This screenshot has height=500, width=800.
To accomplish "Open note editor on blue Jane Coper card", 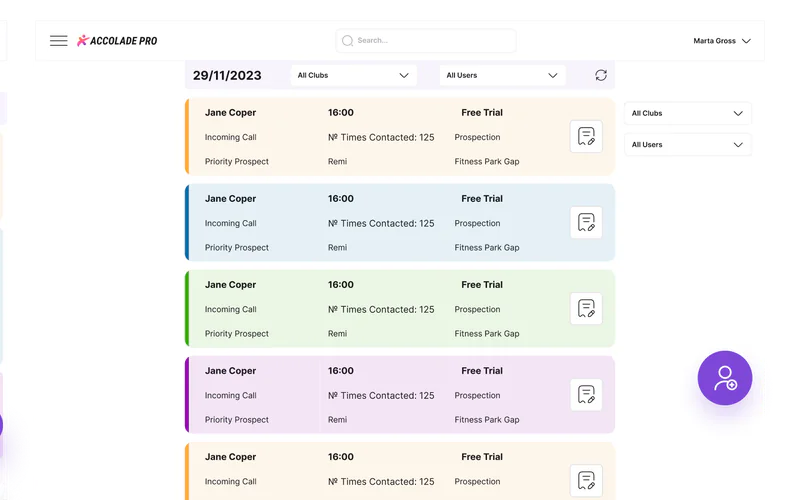I will coord(586,222).
